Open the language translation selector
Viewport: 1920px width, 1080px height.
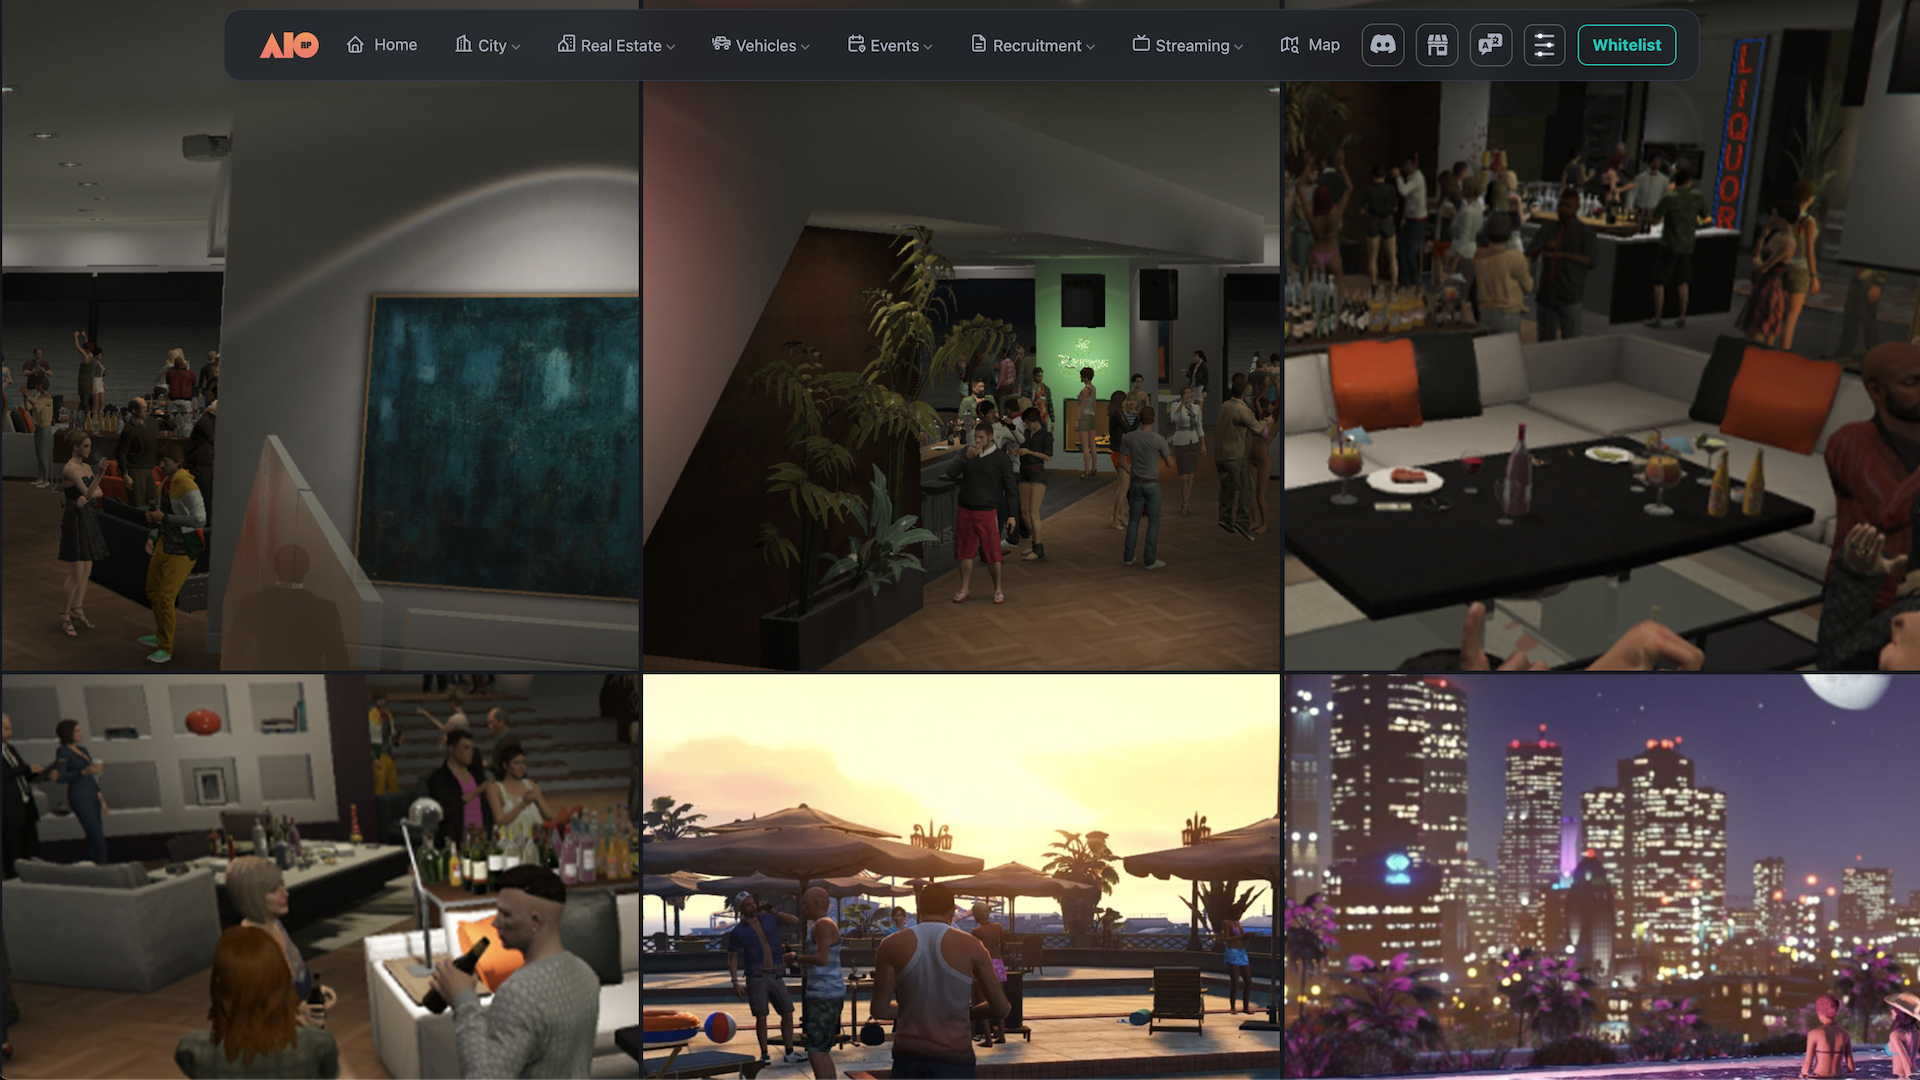pos(1490,45)
